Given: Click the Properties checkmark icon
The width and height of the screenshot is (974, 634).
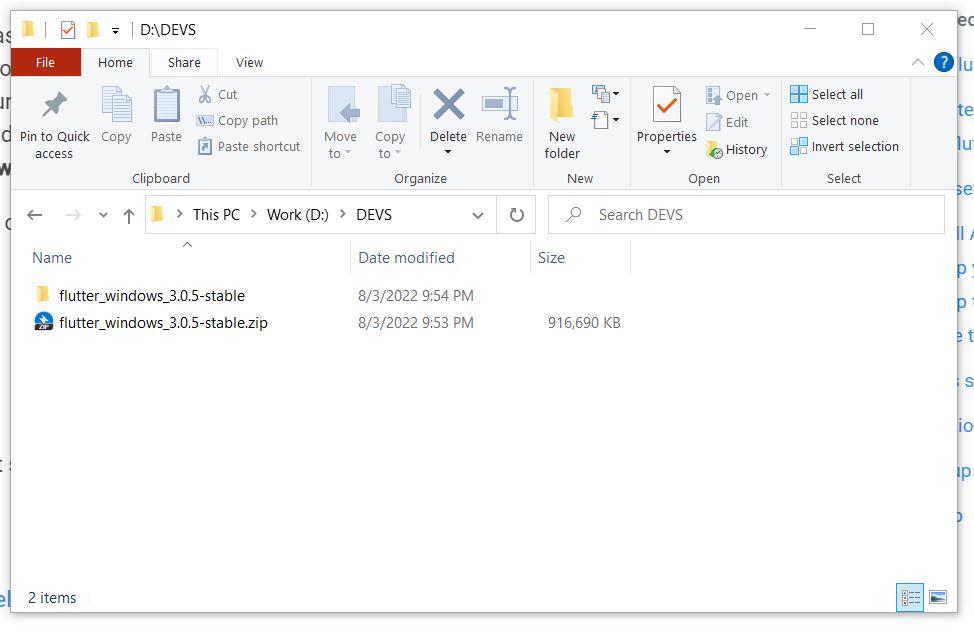Looking at the screenshot, I should pyautogui.click(x=667, y=105).
